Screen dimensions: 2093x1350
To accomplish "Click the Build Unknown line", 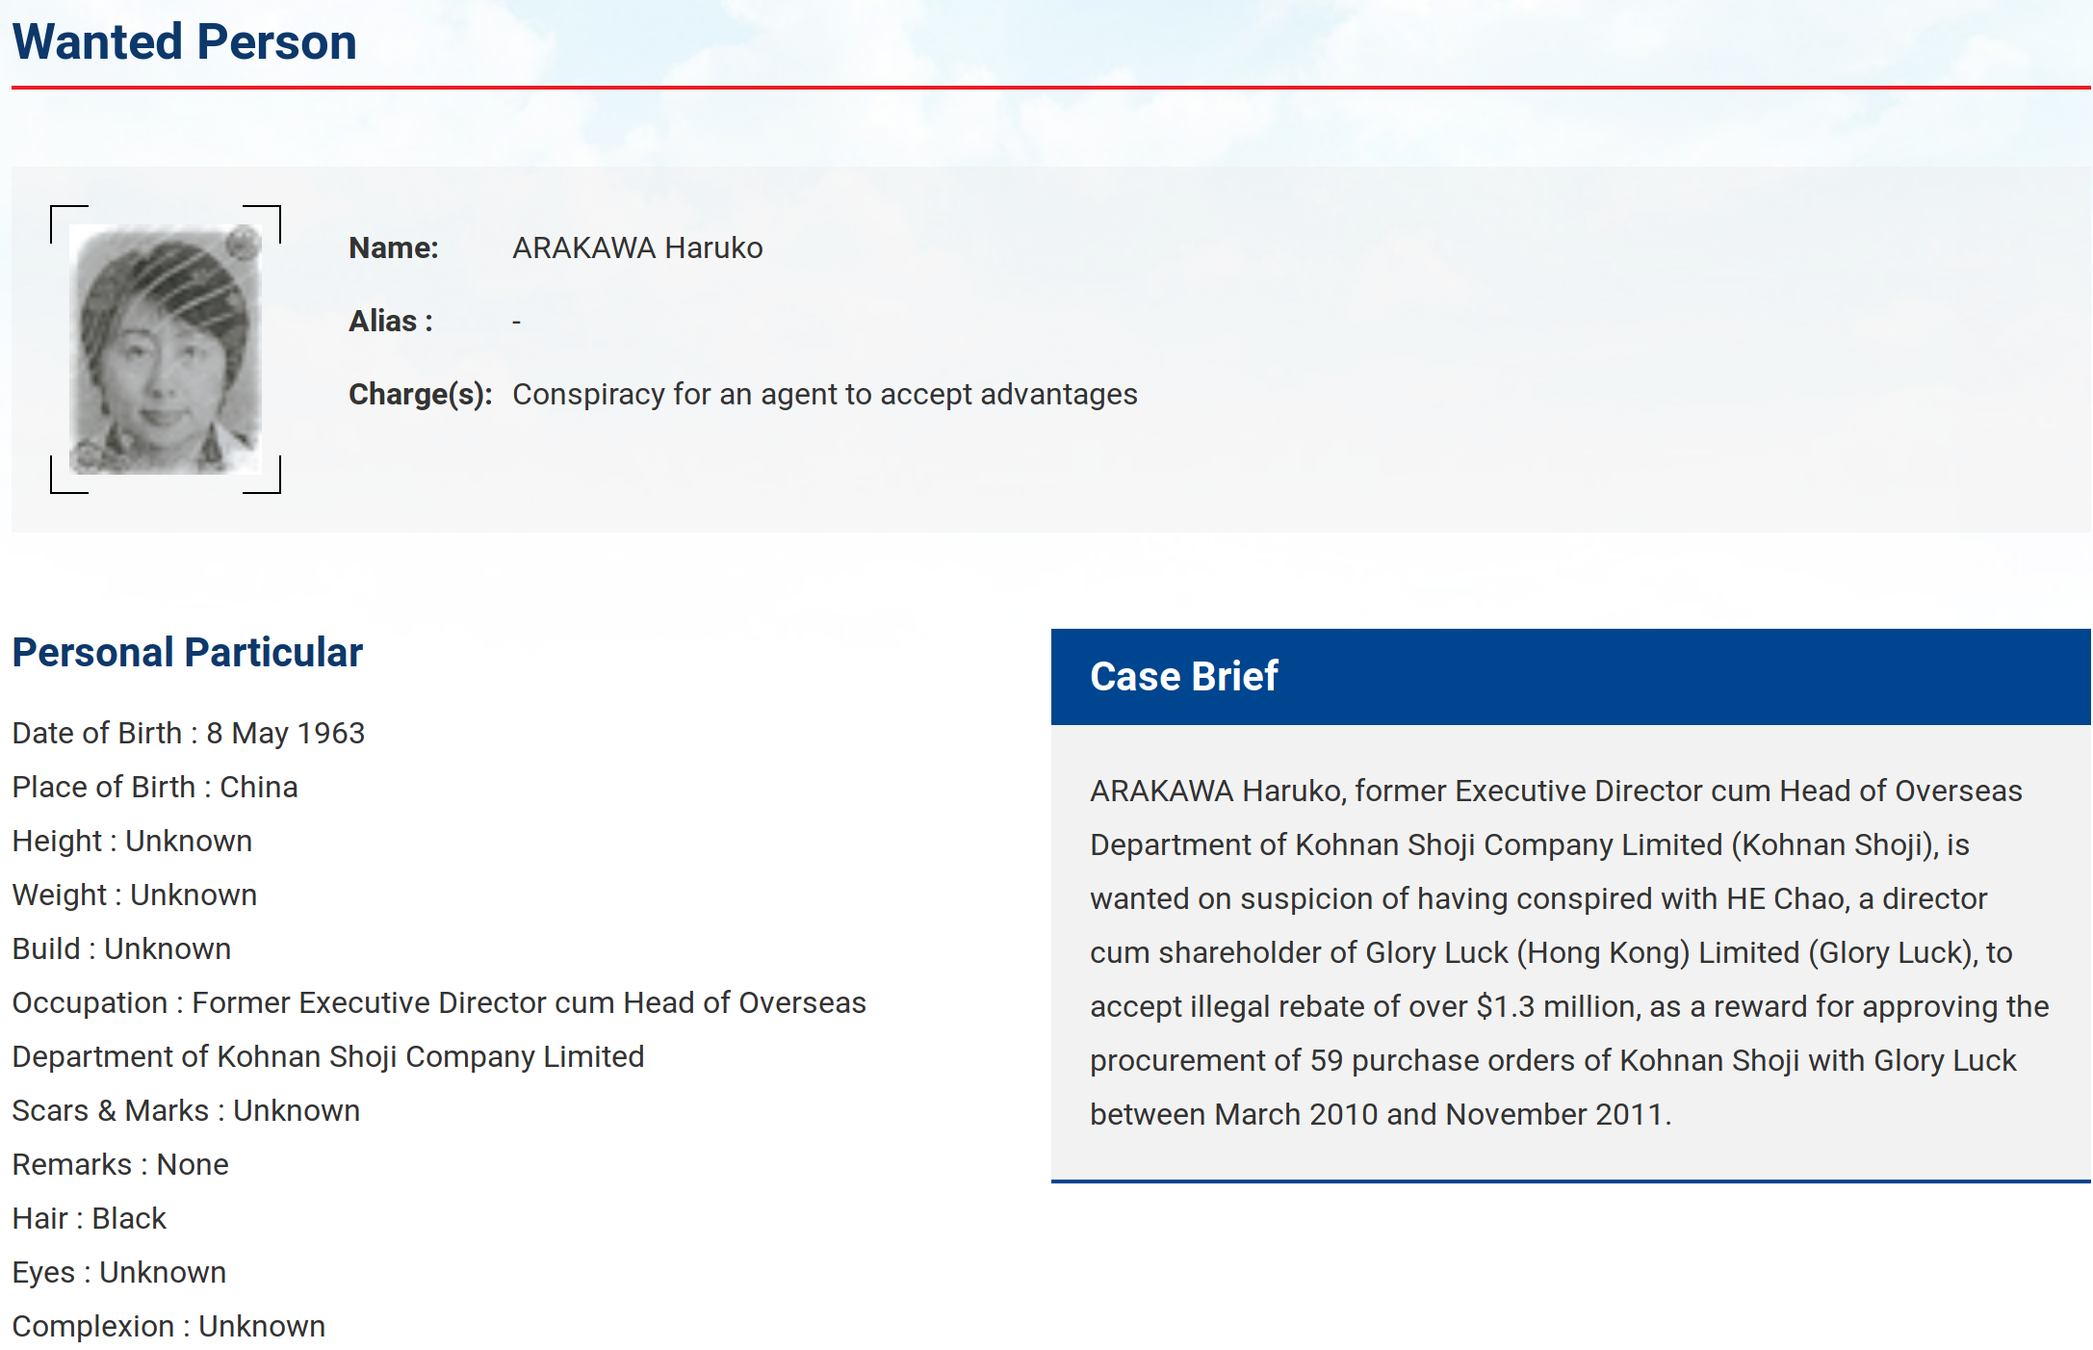I will coord(121,950).
